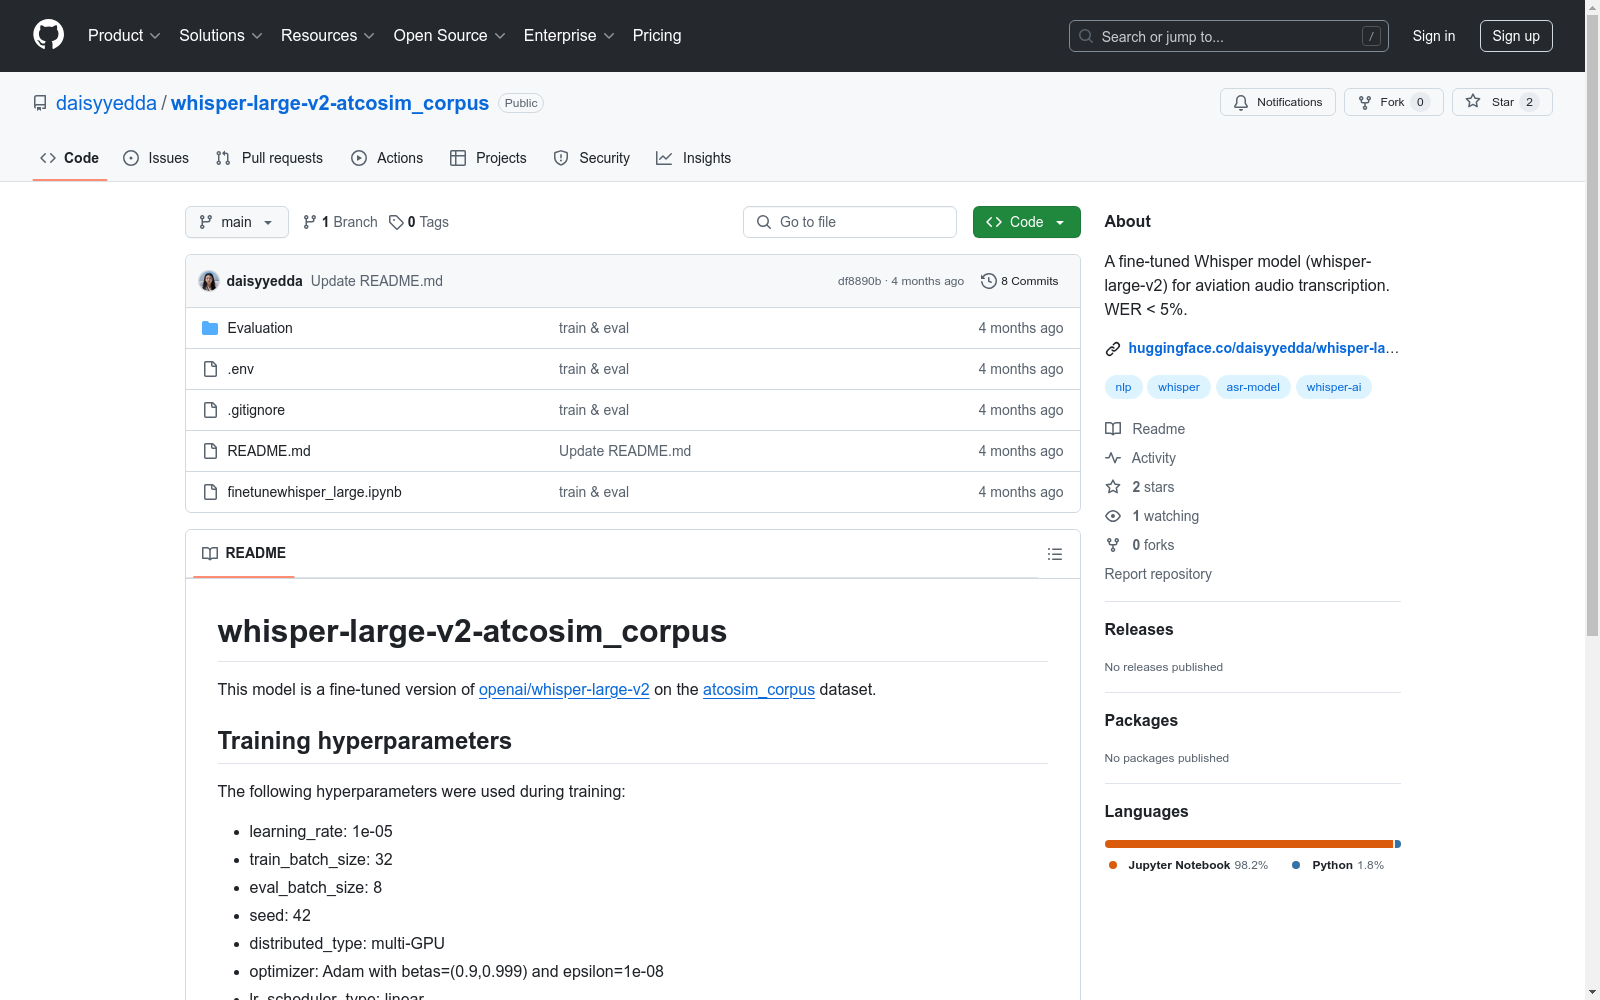Click the Search or jump to field

(x=1229, y=36)
